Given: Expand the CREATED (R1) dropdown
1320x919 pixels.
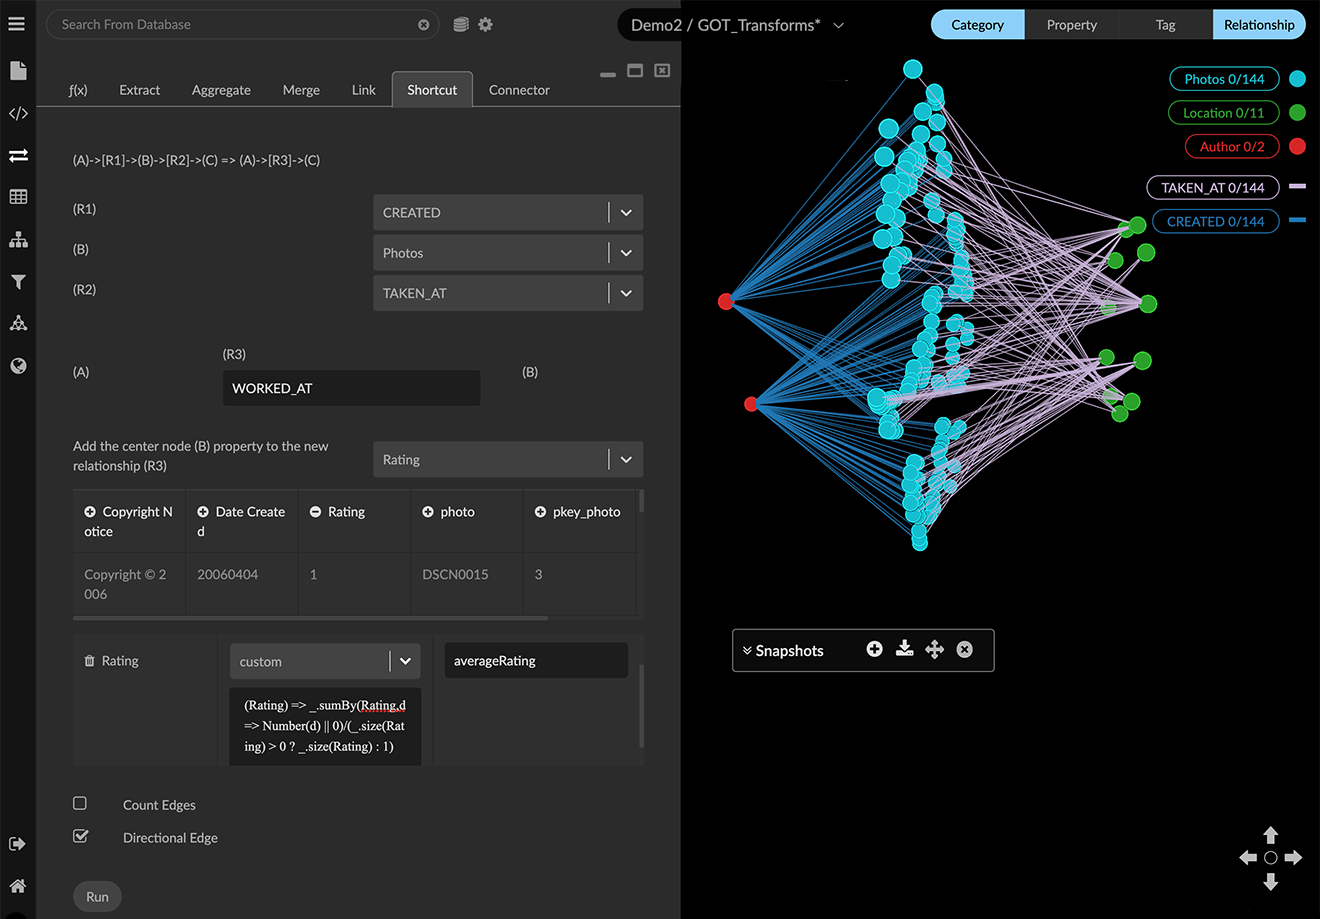Looking at the screenshot, I should coord(625,213).
